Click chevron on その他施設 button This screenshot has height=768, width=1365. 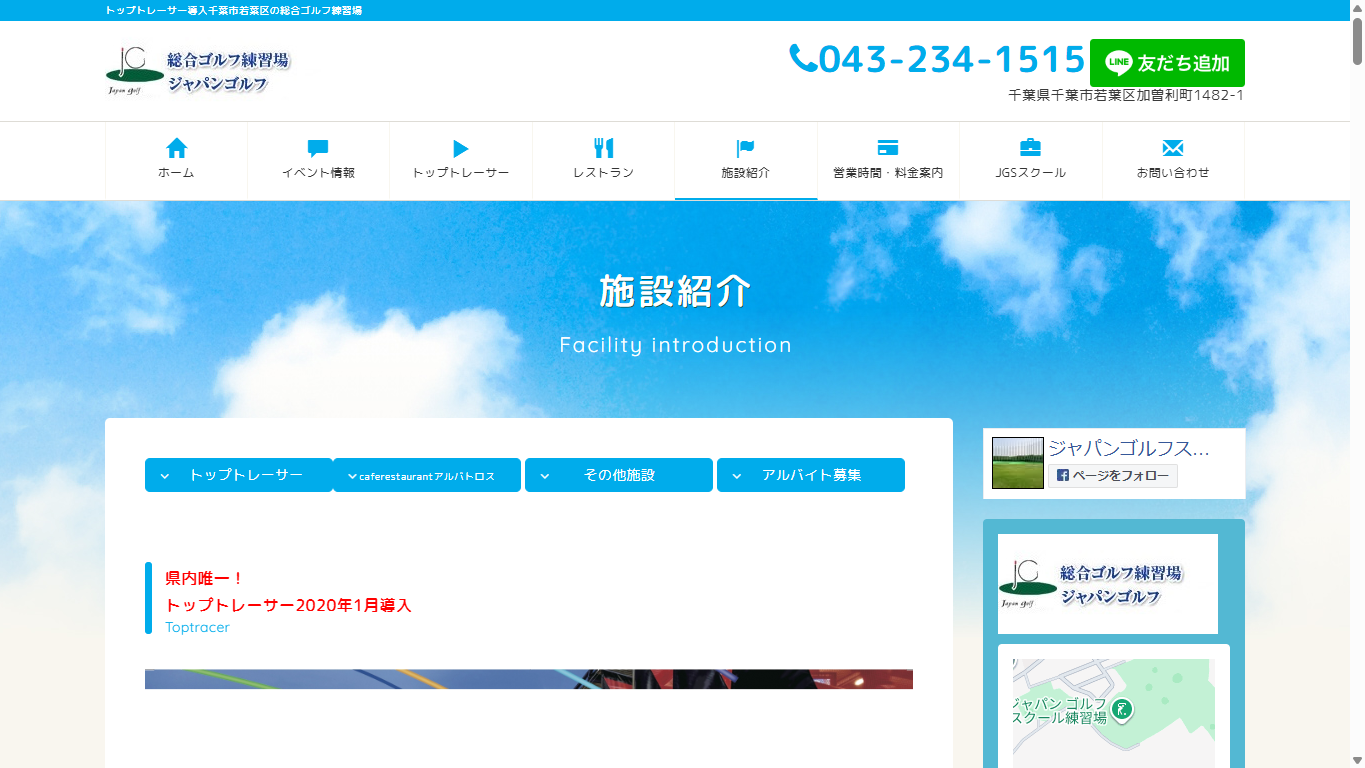coord(545,476)
